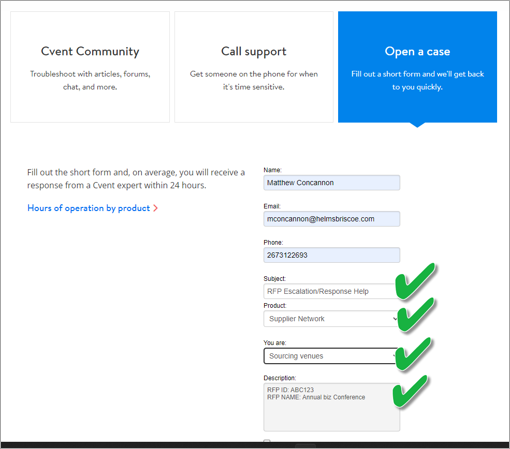Viewport: 510px width, 449px height.
Task: Click the 'Subject:' field label
Action: (275, 279)
